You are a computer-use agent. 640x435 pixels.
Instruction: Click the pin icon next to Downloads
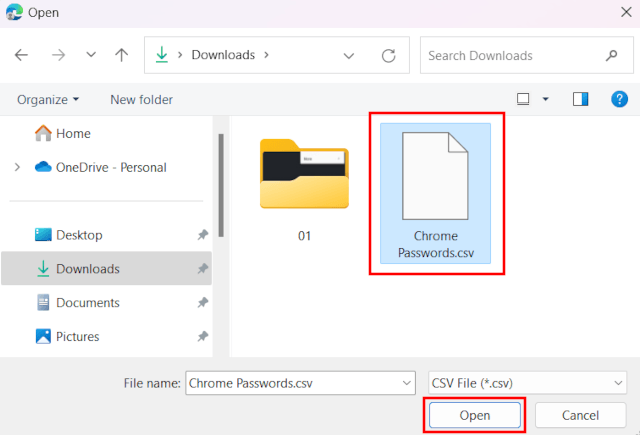(203, 269)
